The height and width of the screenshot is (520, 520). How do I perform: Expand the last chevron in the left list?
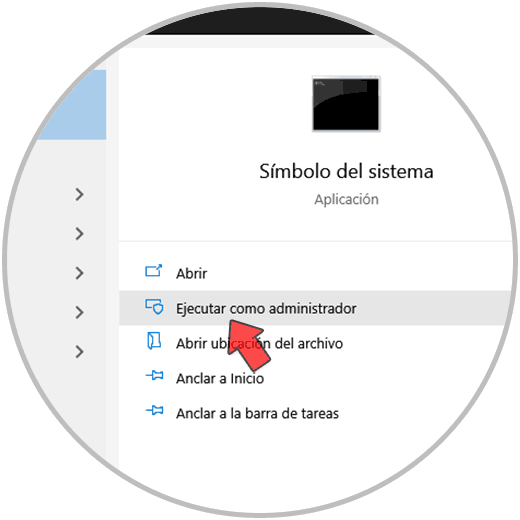click(x=79, y=352)
